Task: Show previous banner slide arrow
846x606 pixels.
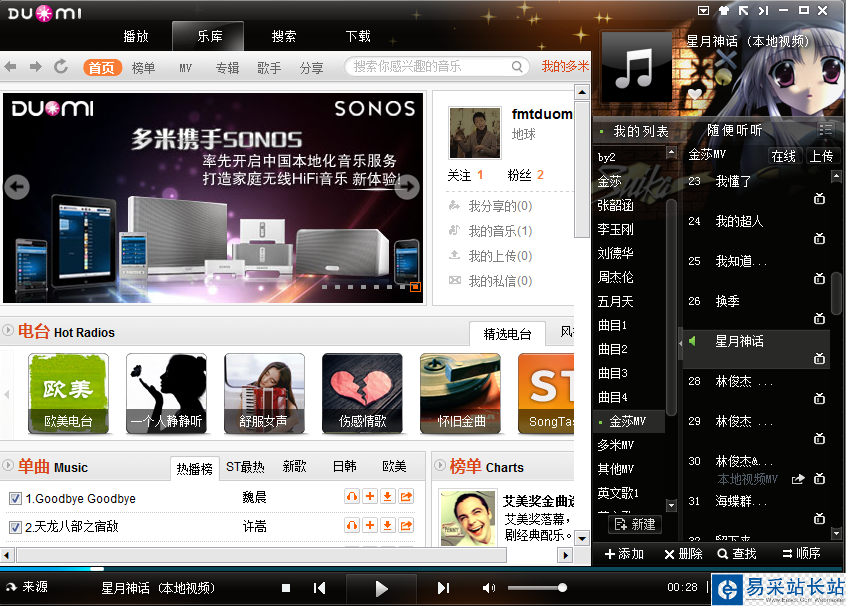Action: pyautogui.click(x=17, y=187)
